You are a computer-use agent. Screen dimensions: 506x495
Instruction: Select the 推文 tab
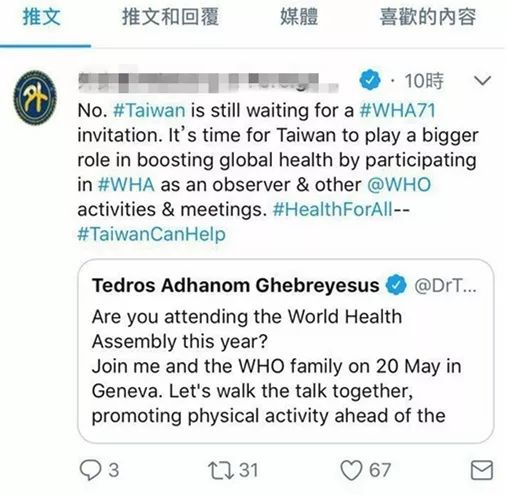point(41,17)
